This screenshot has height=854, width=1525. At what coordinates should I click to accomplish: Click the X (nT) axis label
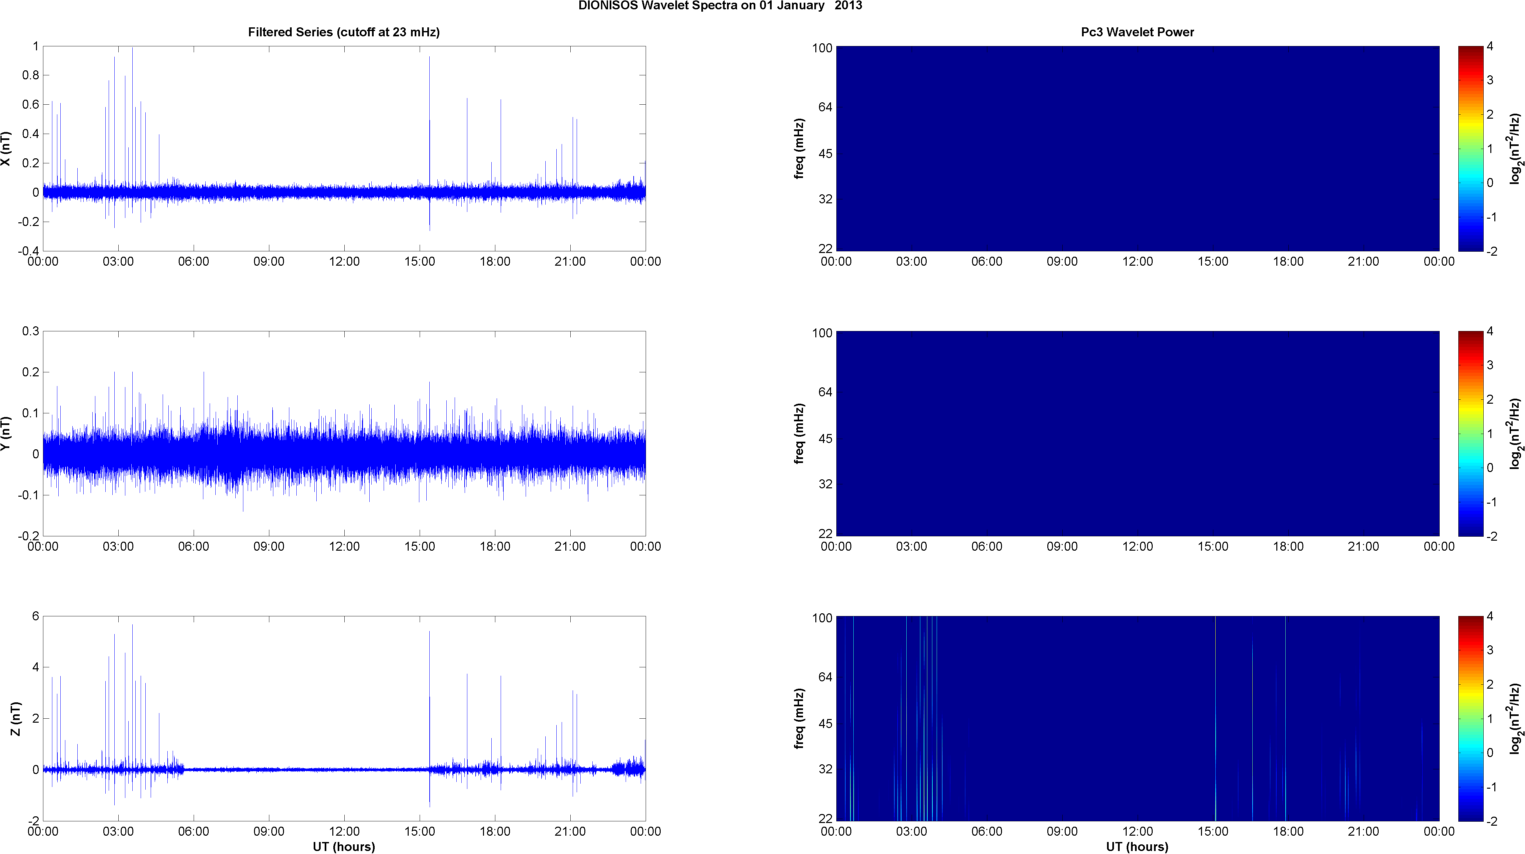click(x=6, y=149)
